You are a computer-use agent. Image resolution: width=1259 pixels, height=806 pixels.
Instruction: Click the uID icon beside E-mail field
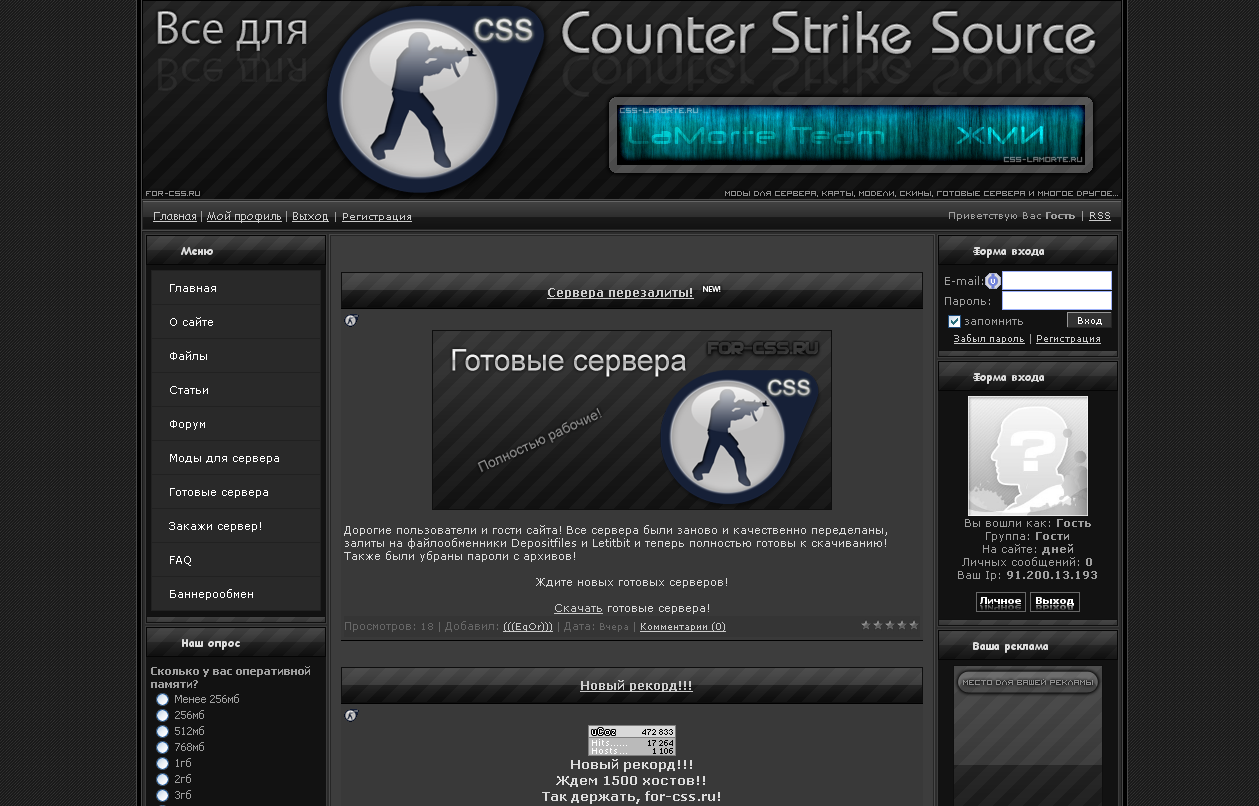pos(993,281)
